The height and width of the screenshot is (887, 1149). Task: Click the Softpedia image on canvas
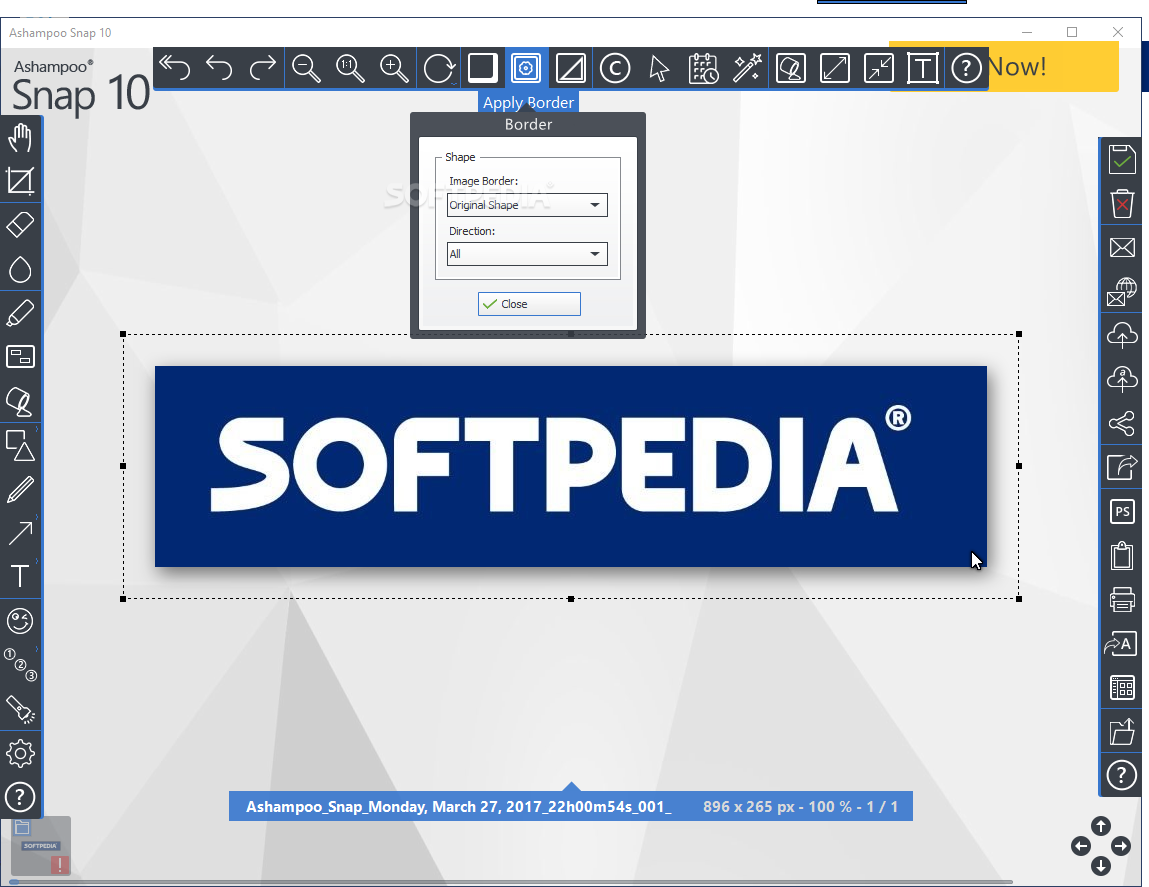[571, 466]
